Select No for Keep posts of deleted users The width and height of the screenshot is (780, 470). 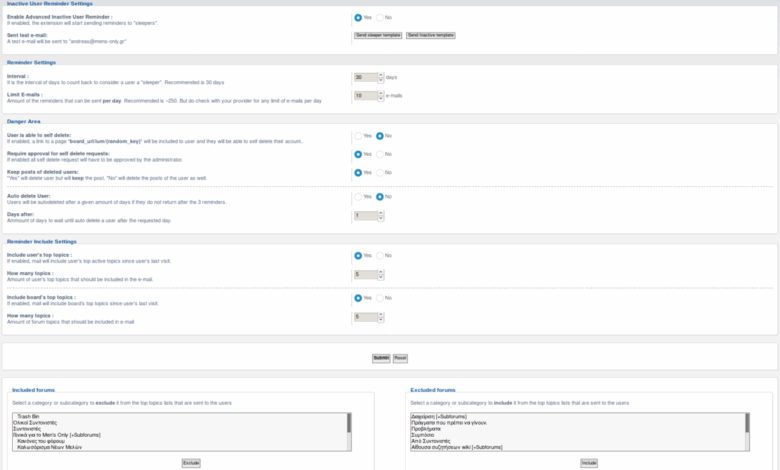point(380,173)
